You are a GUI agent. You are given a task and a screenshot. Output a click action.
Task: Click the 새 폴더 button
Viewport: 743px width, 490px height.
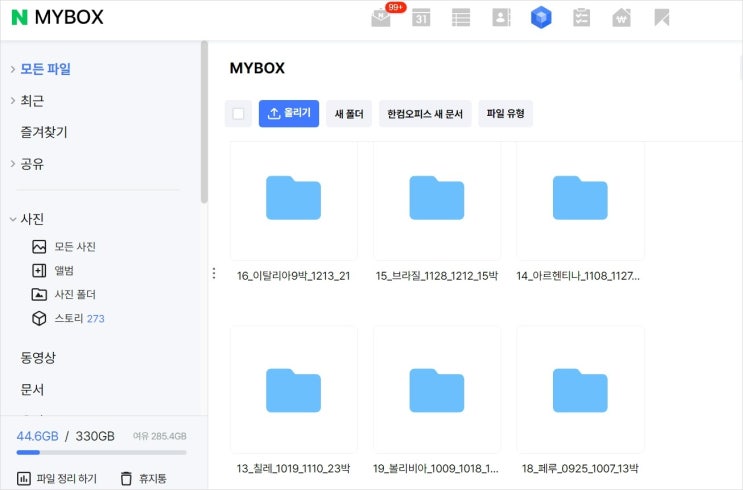[349, 114]
